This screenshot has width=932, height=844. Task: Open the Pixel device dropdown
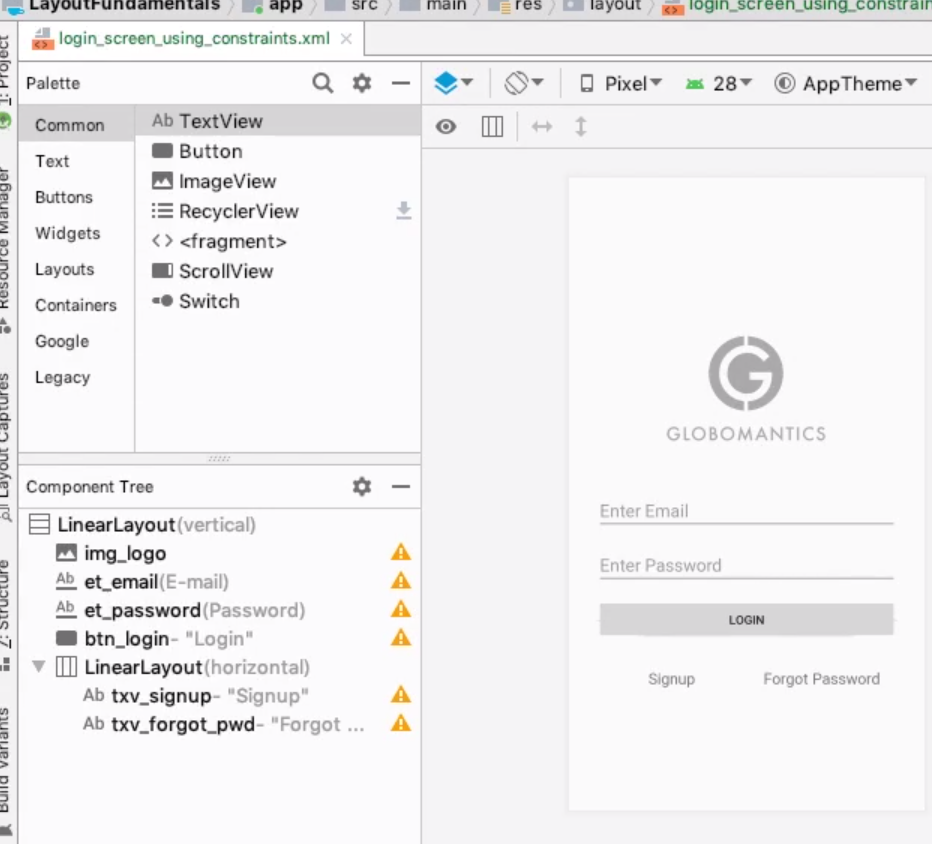pyautogui.click(x=621, y=84)
